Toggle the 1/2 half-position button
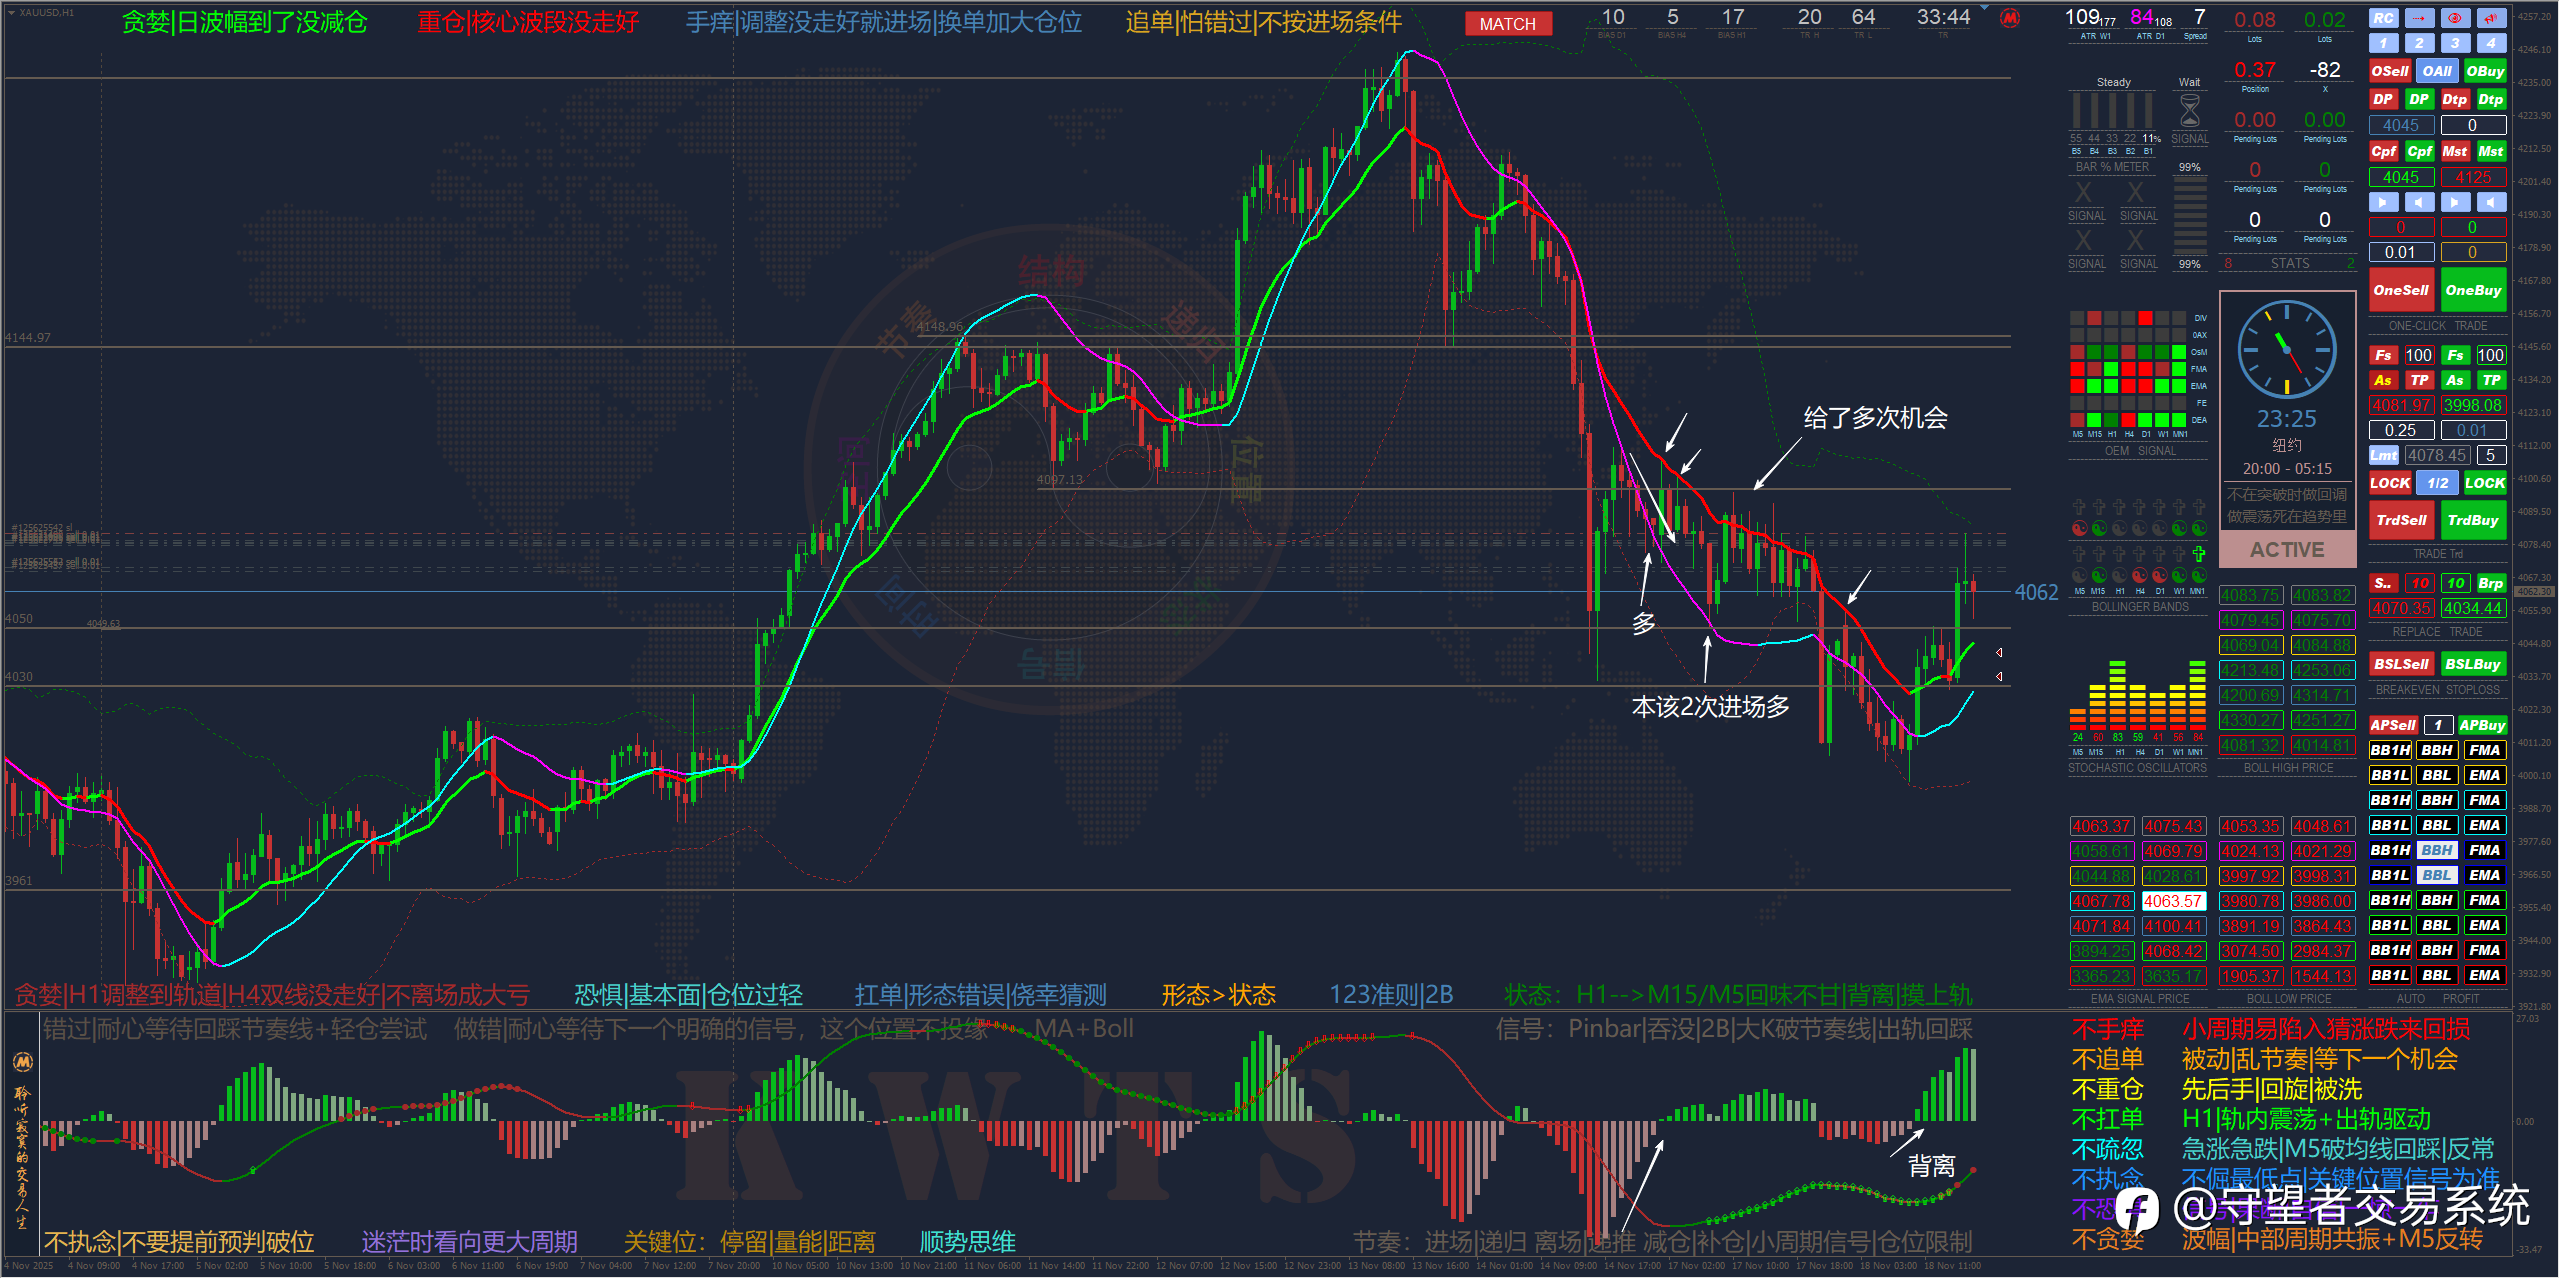The height and width of the screenshot is (1279, 2560). pos(2438,483)
